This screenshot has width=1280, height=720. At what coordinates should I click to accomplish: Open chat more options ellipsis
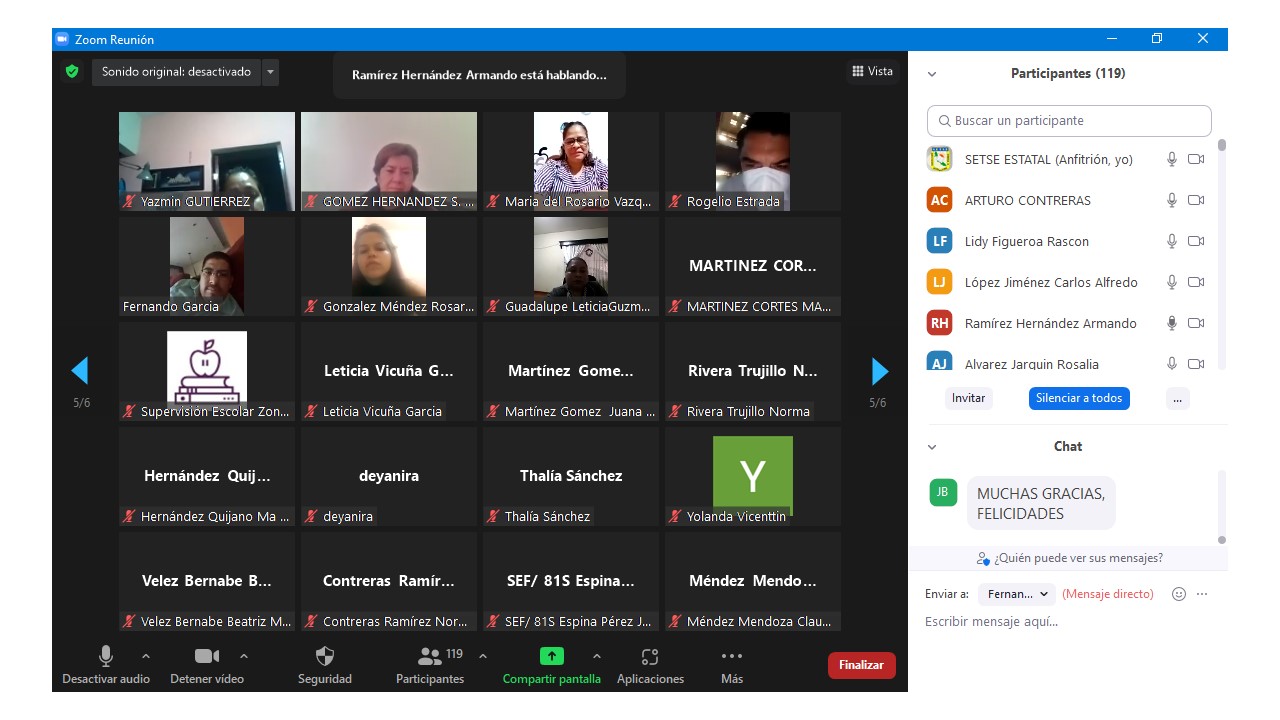click(x=1202, y=594)
